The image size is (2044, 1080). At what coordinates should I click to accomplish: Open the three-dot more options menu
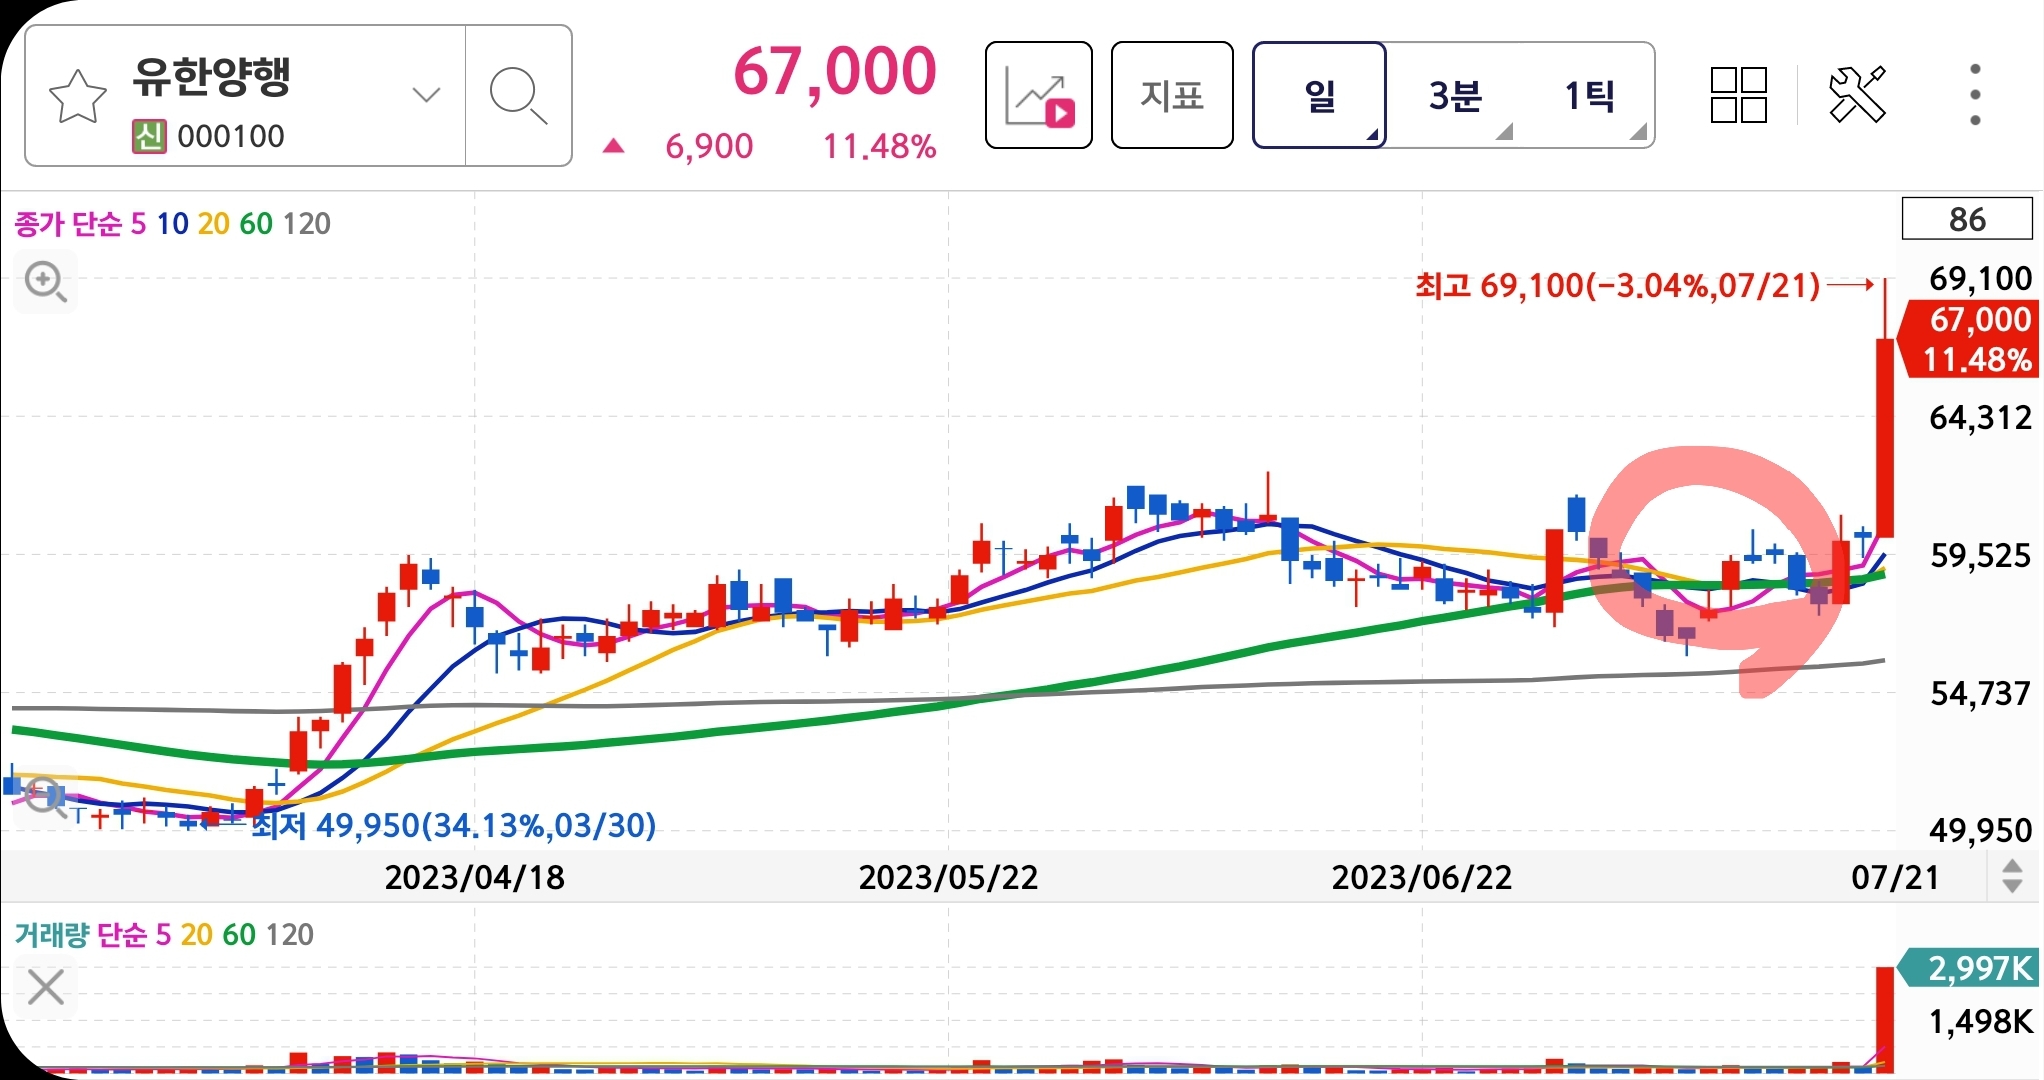(1975, 95)
